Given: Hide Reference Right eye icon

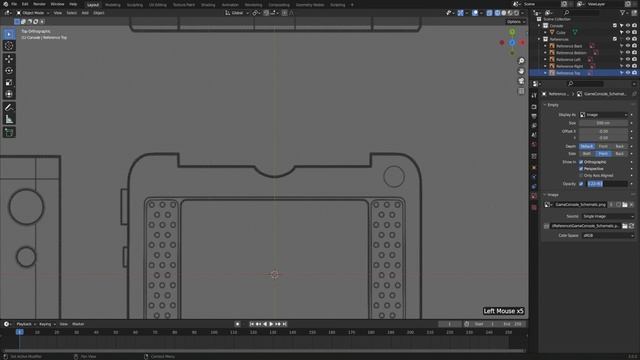Looking at the screenshot, I should 628,66.
